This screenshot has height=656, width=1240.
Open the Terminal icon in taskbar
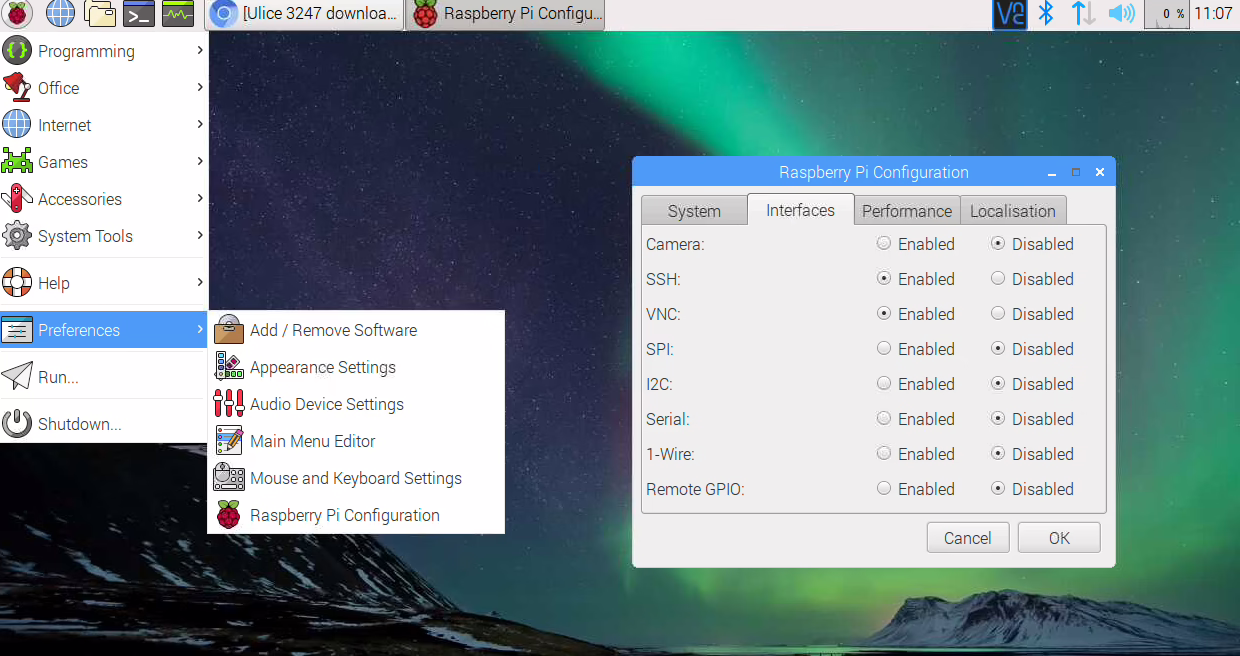pyautogui.click(x=139, y=14)
